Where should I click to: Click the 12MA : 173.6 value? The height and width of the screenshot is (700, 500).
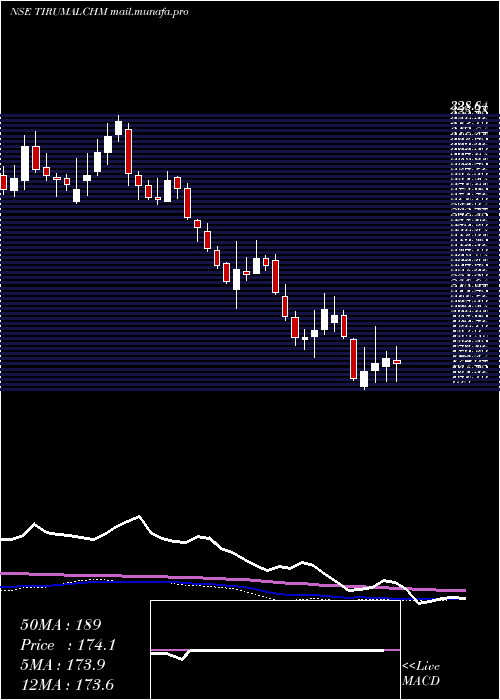[x=67, y=684]
